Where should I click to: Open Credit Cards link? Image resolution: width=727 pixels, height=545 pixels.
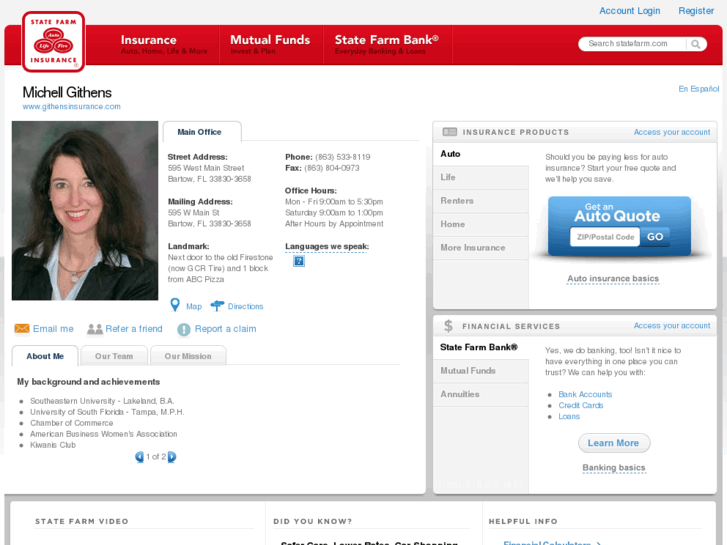[x=580, y=405]
